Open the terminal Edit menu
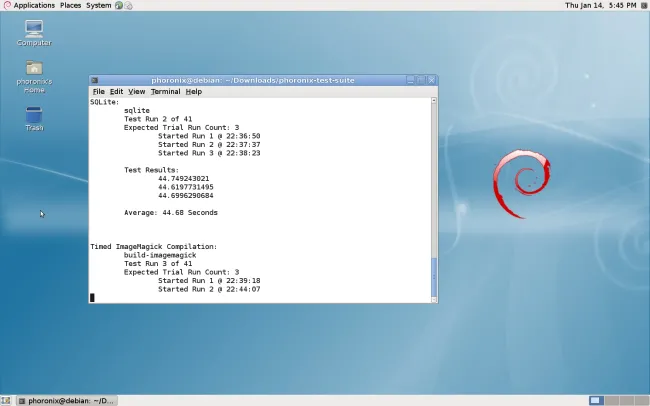Screen dimensions: 650x406 [x=117, y=91]
